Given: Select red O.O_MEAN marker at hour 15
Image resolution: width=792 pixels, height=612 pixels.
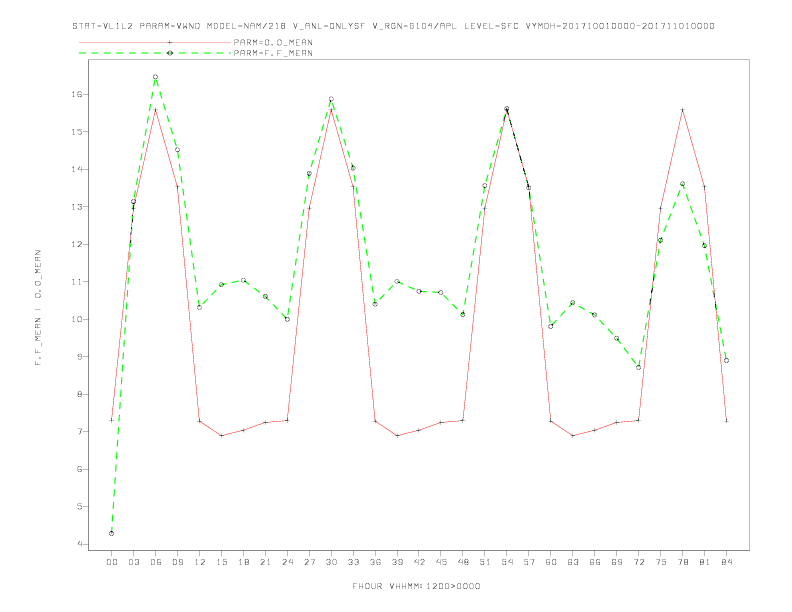Looking at the screenshot, I should (x=221, y=435).
